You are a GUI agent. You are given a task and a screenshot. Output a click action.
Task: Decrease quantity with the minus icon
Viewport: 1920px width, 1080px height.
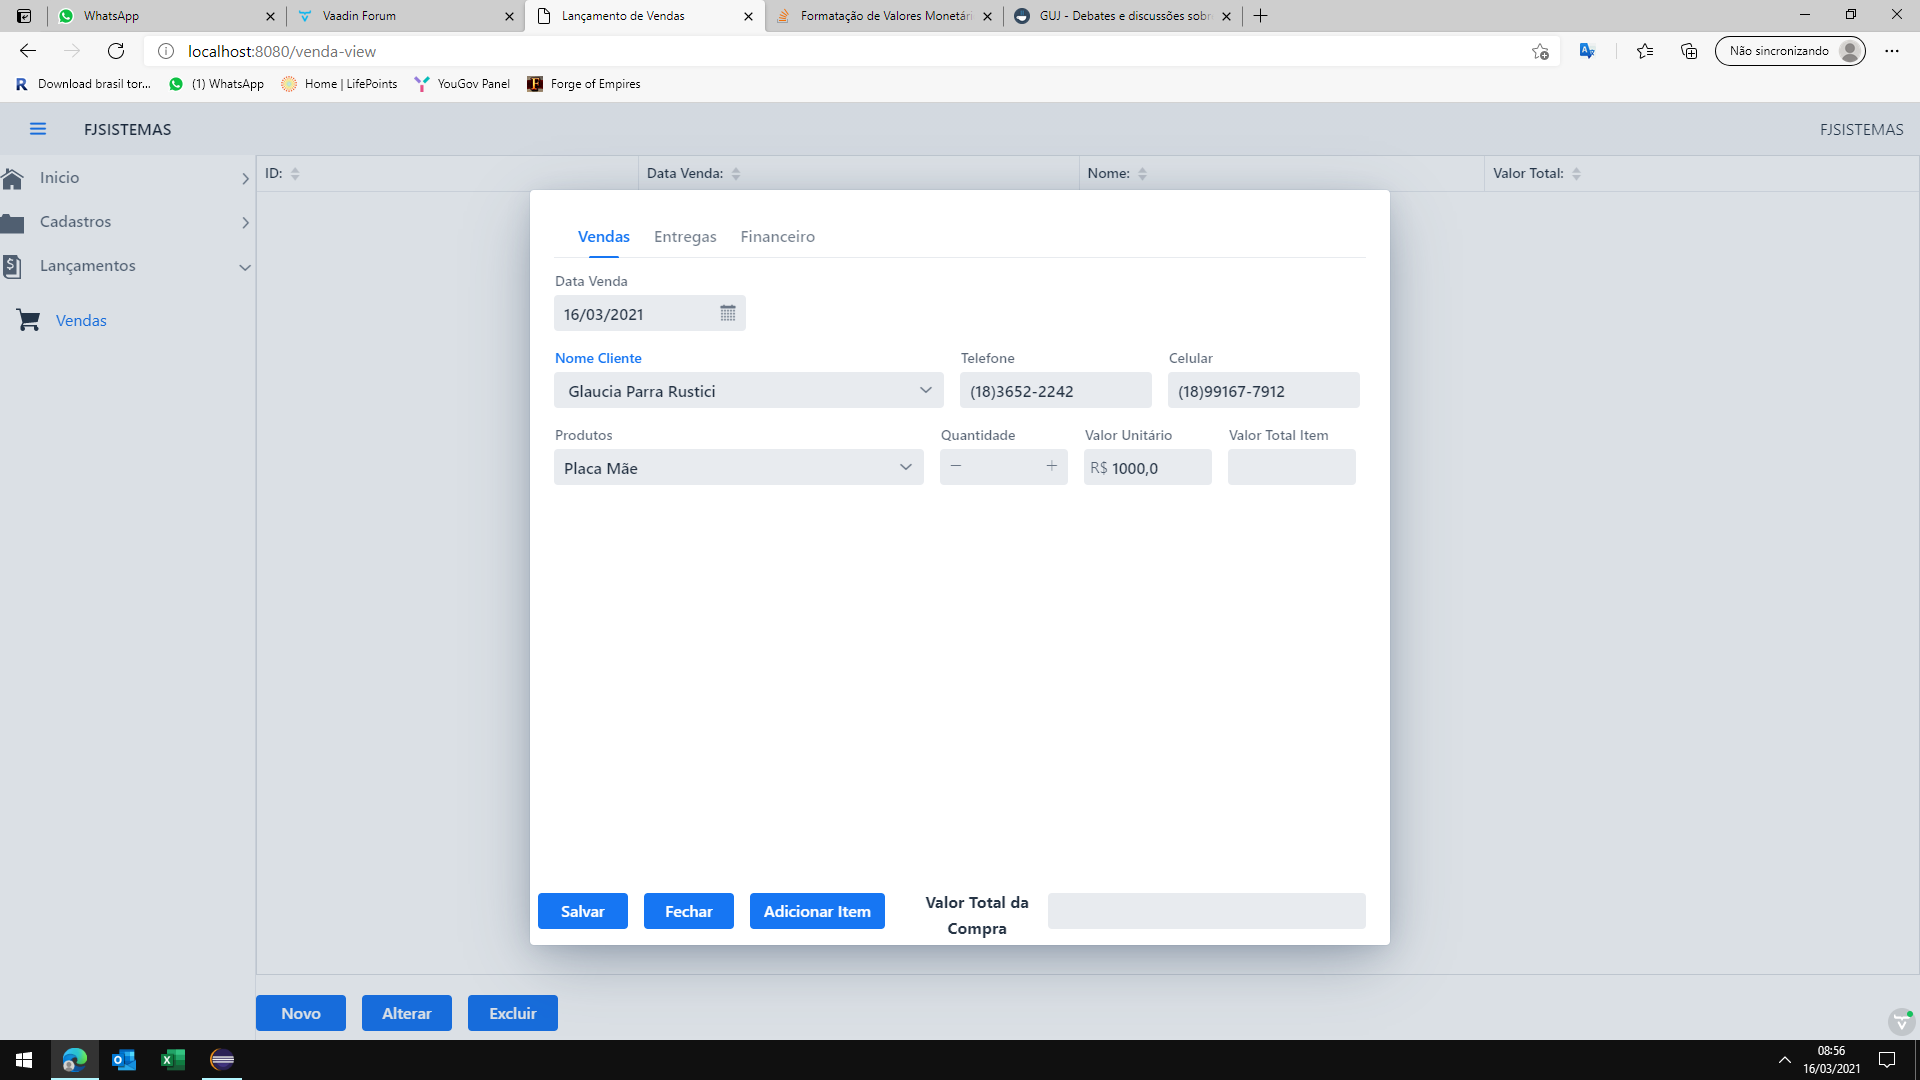(956, 466)
